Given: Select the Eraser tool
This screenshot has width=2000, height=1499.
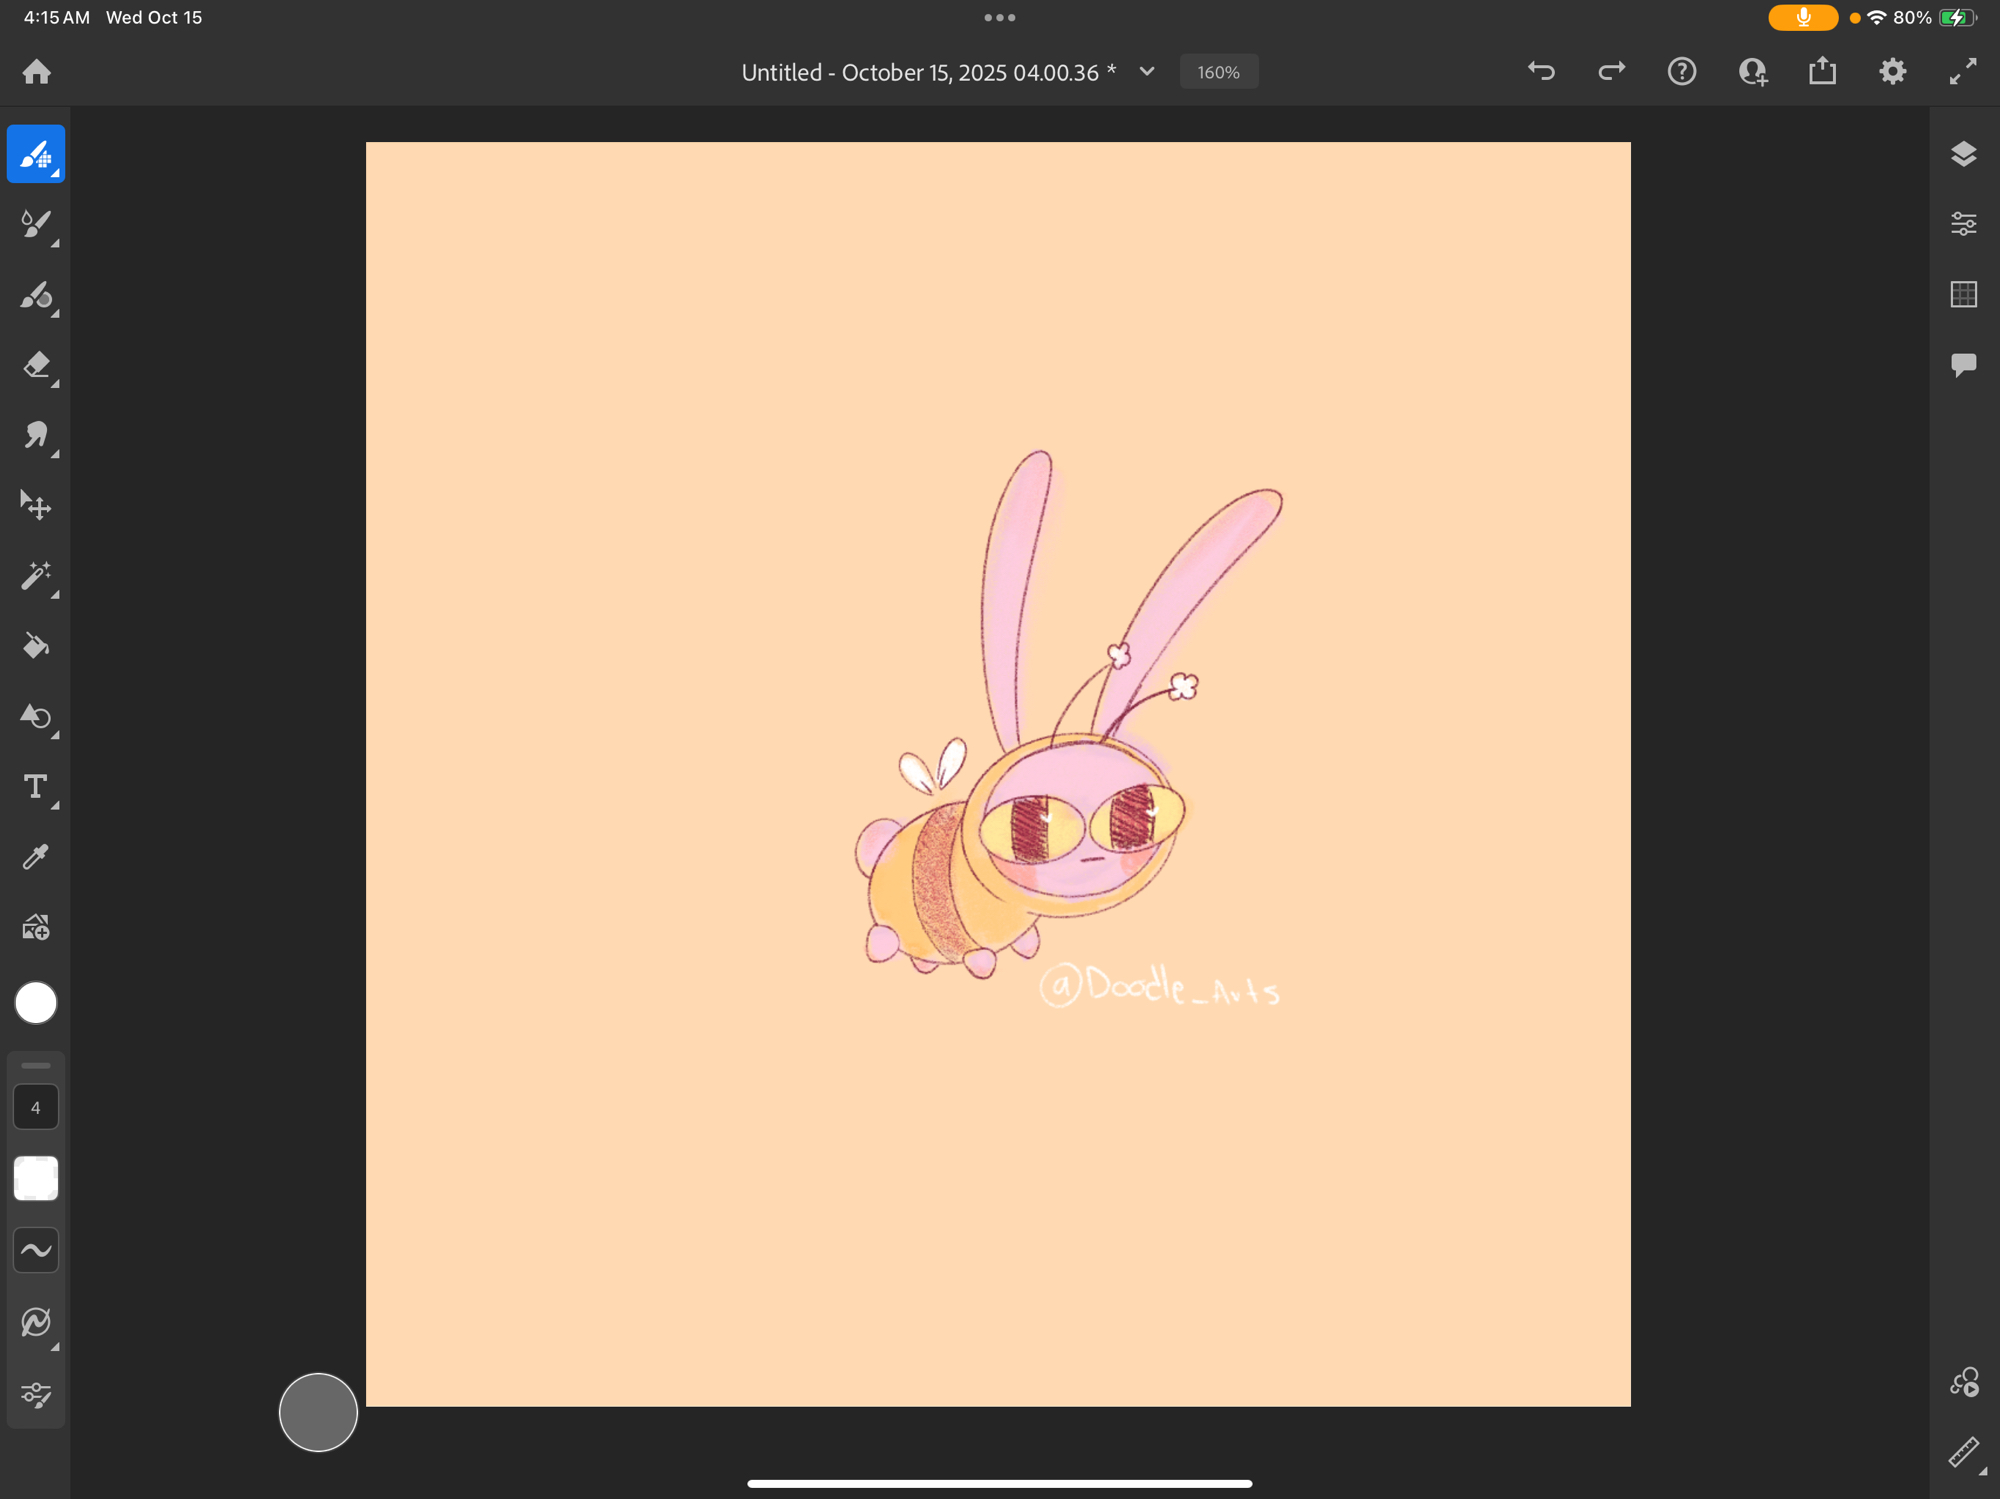Looking at the screenshot, I should 36,365.
